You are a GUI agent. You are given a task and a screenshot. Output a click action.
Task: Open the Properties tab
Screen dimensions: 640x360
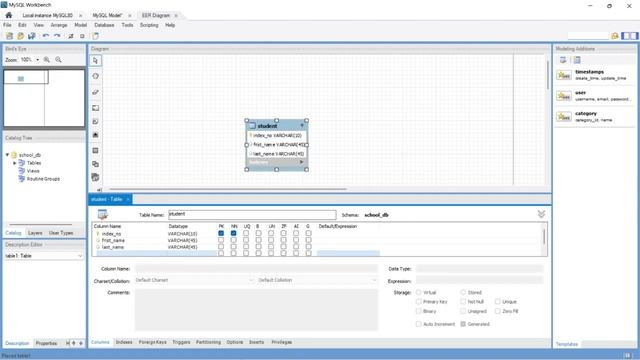pyautogui.click(x=46, y=343)
